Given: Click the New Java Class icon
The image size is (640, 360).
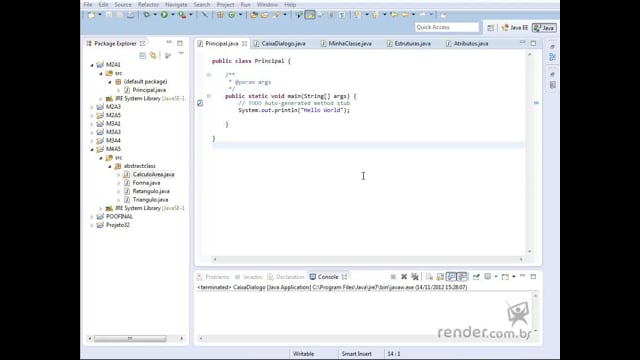Looking at the screenshot, I should coord(231,15).
